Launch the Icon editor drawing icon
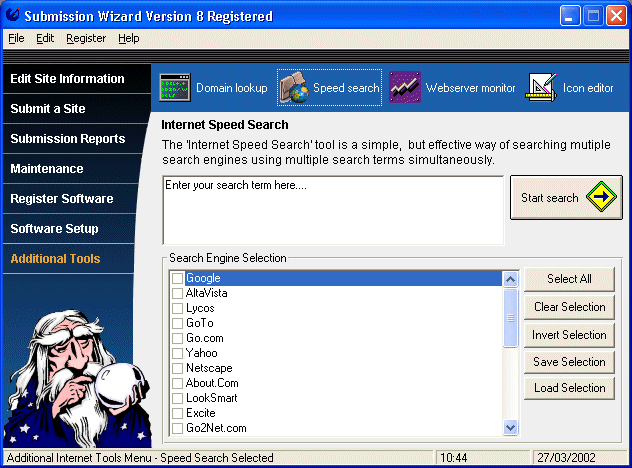 pyautogui.click(x=541, y=87)
